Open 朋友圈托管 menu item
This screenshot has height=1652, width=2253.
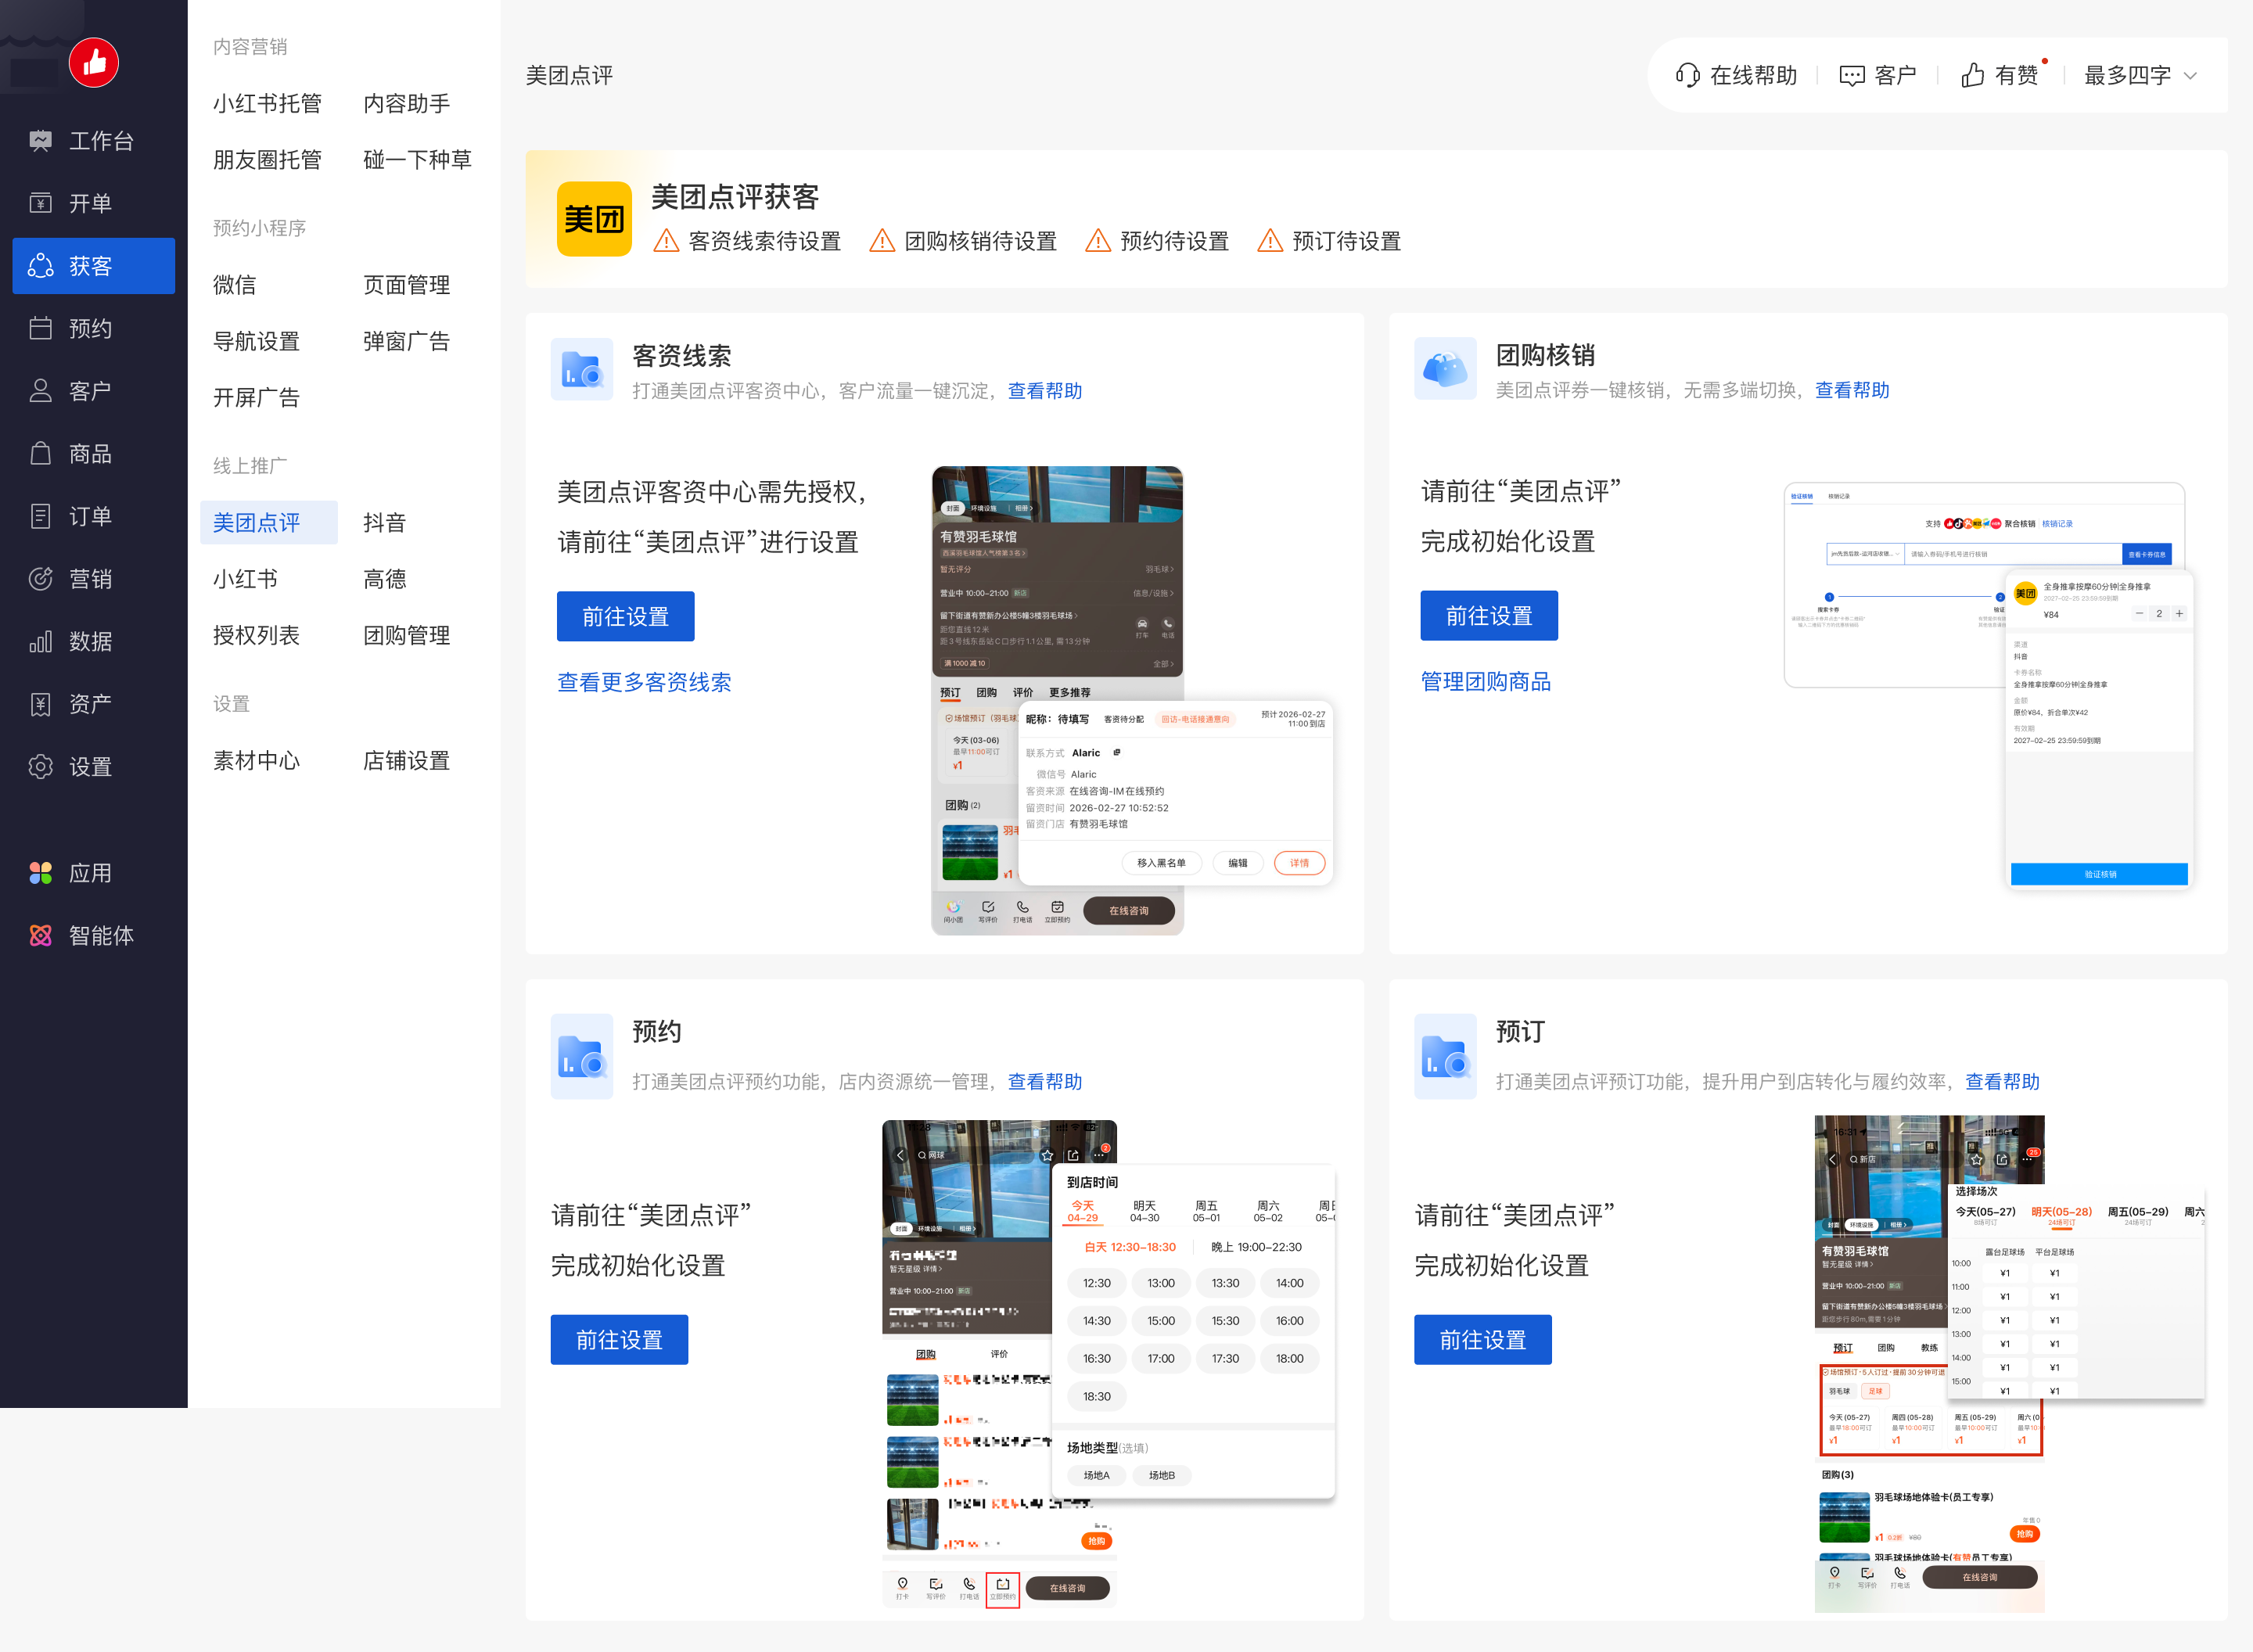point(267,159)
